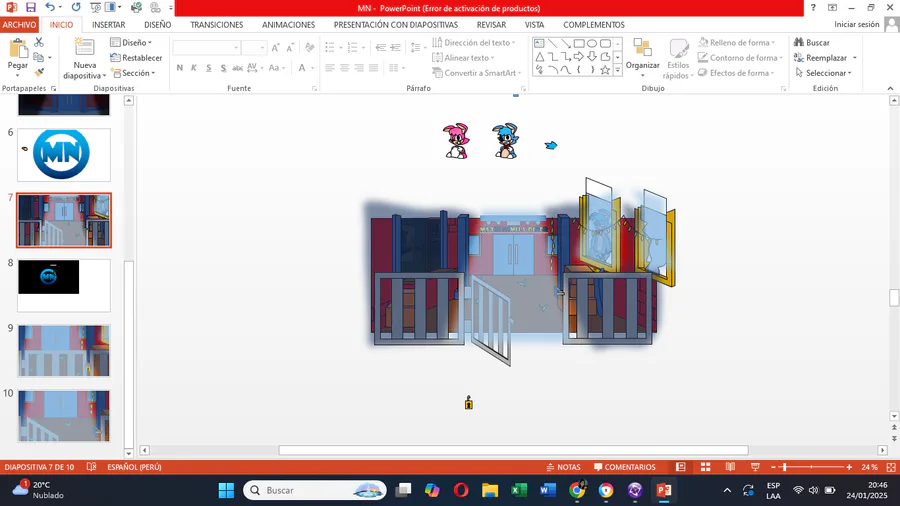Click the zoom out minus button
This screenshot has height=506, width=900.
[773, 467]
